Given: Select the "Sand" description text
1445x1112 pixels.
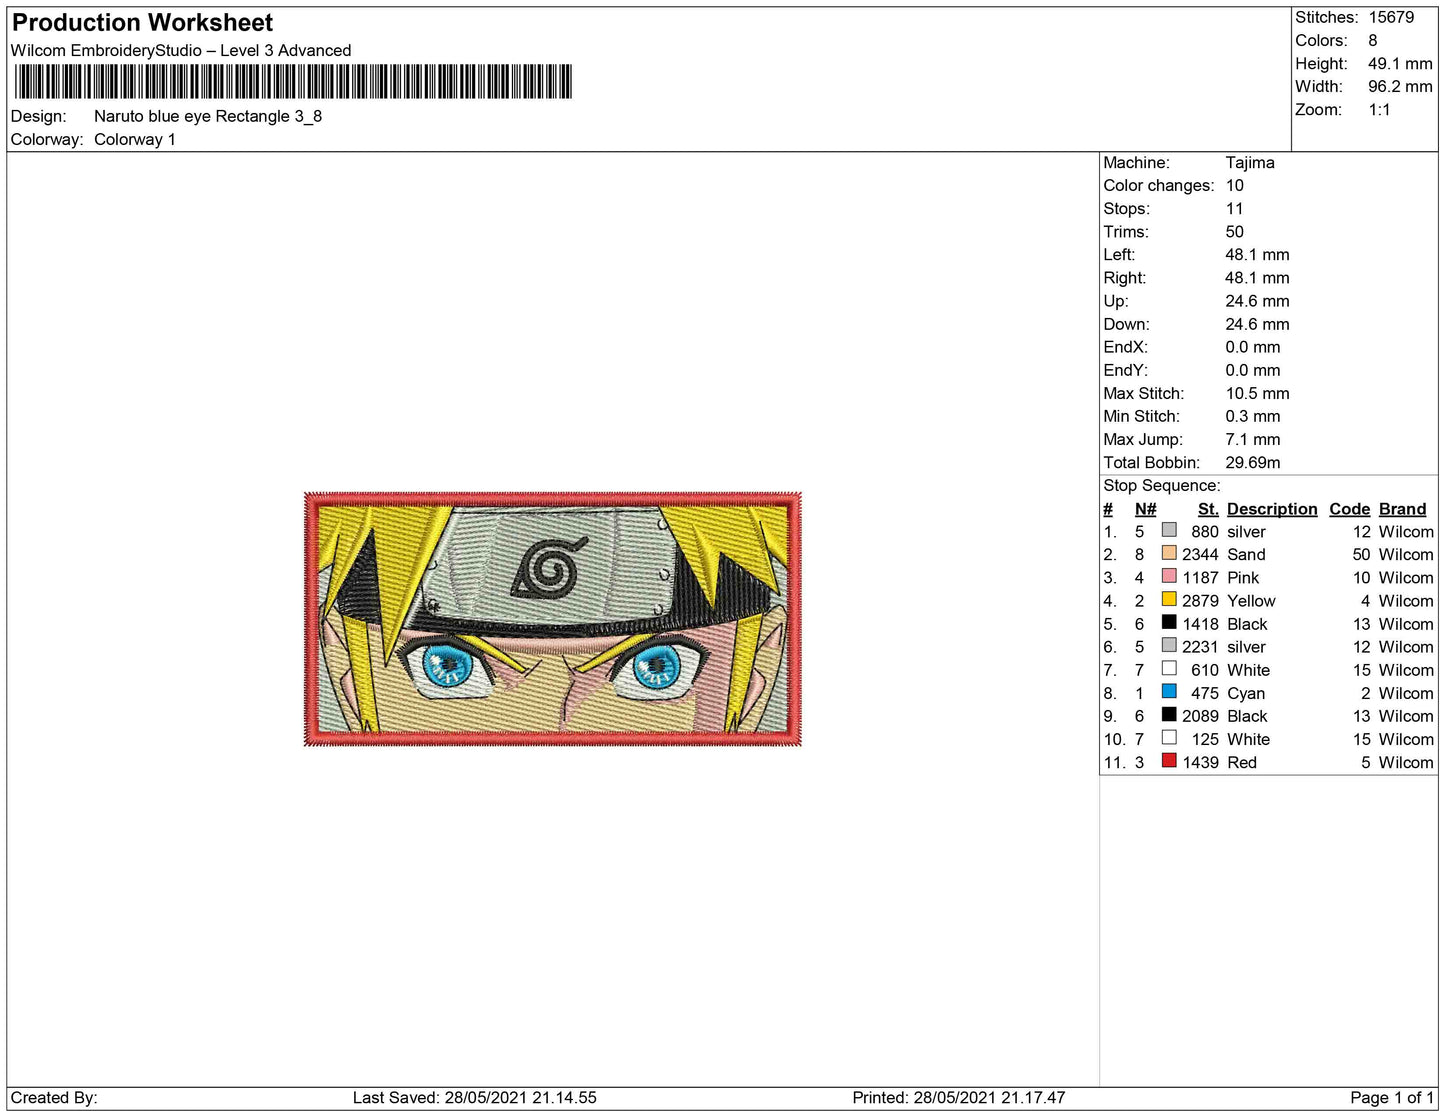Looking at the screenshot, I should (x=1246, y=554).
